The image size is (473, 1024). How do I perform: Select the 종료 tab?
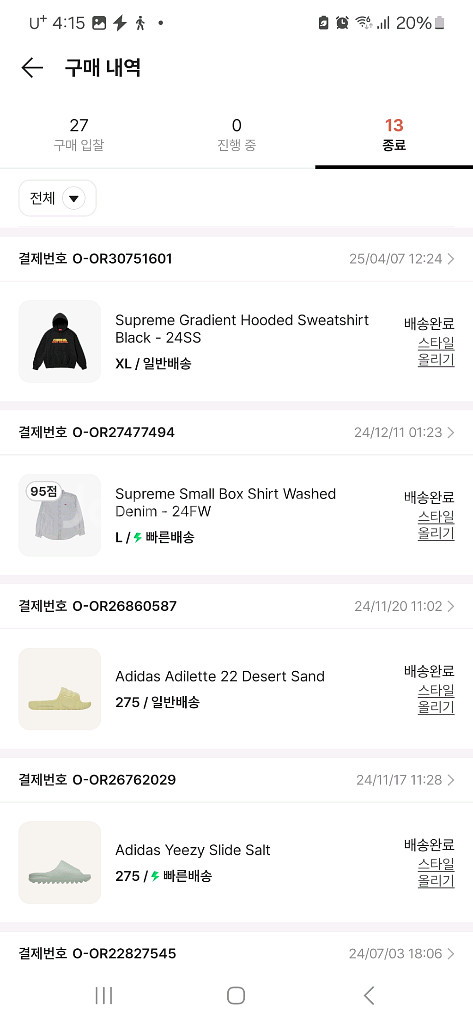click(x=394, y=135)
